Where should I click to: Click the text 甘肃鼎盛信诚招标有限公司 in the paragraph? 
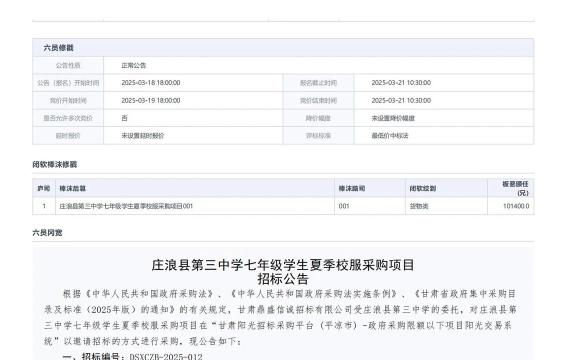pyautogui.click(x=295, y=310)
